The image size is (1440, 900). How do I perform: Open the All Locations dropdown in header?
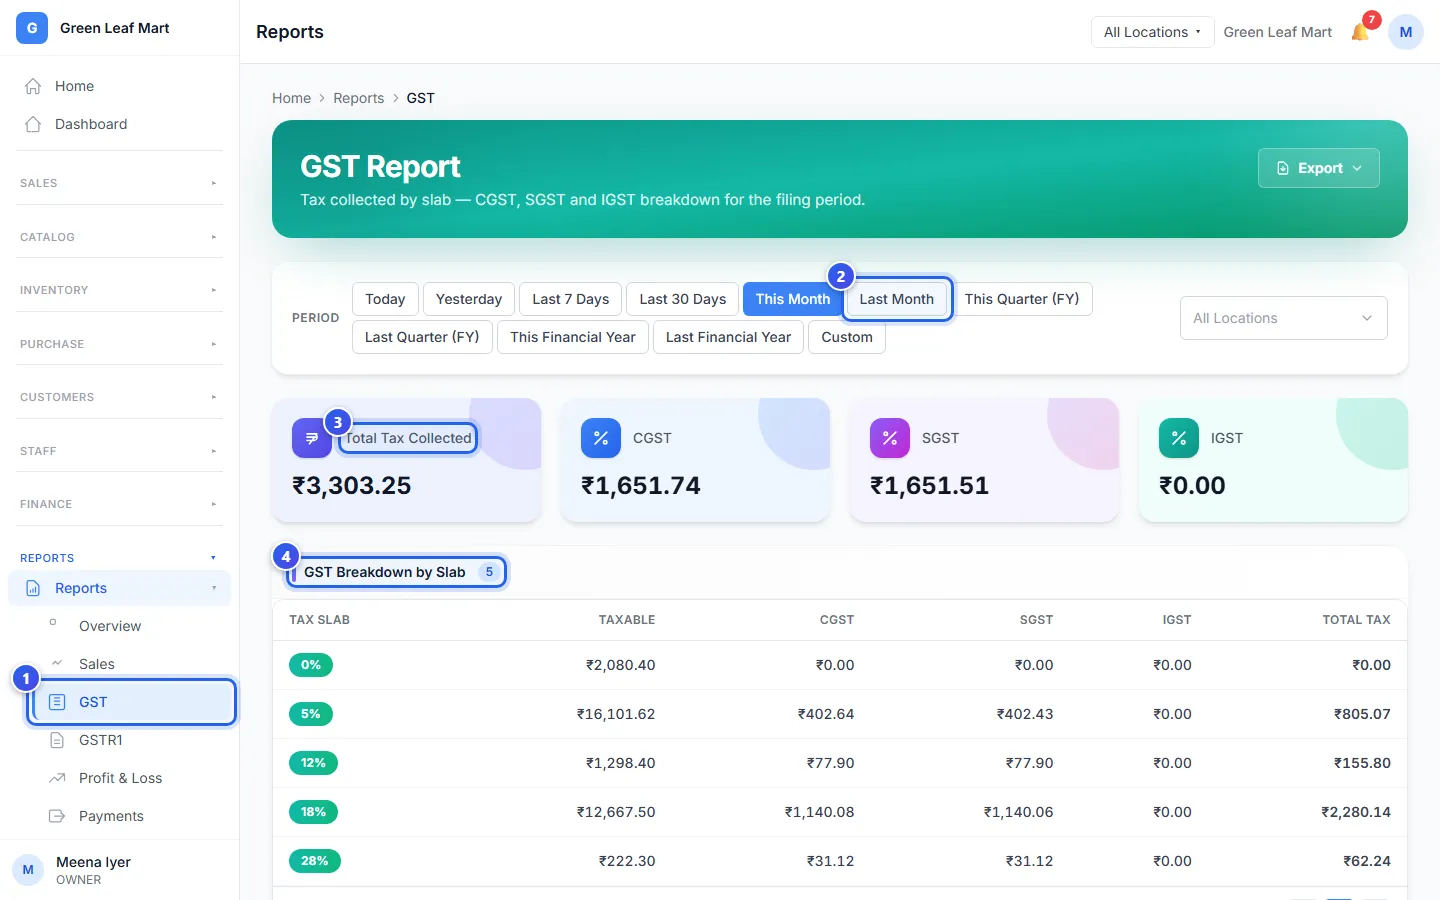1152,32
